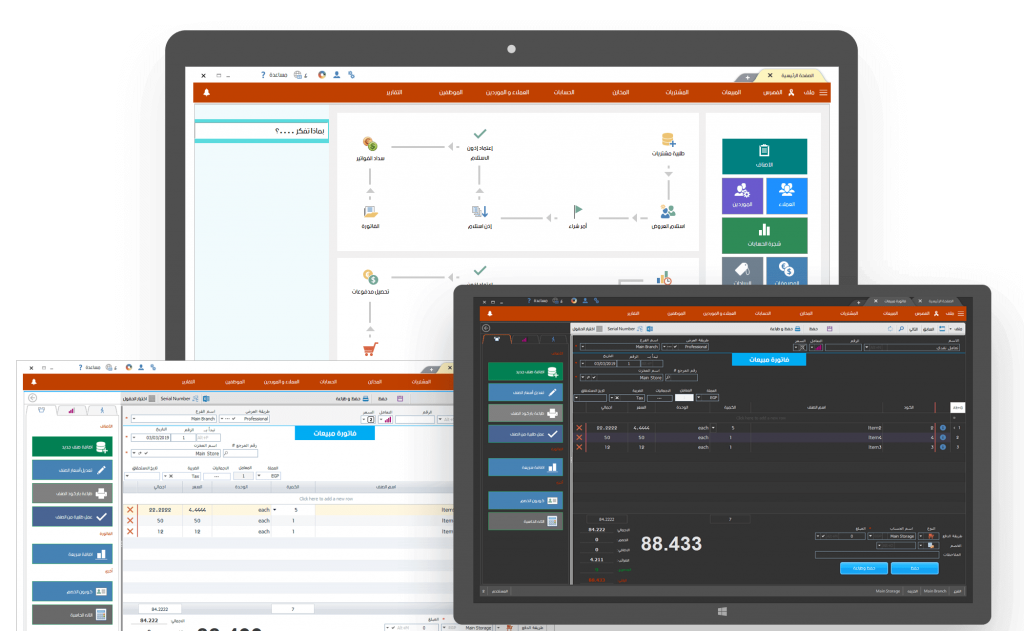This screenshot has width=1024, height=631.
Task: Delete the row with total 12 in the light invoice window
Action: point(130,532)
